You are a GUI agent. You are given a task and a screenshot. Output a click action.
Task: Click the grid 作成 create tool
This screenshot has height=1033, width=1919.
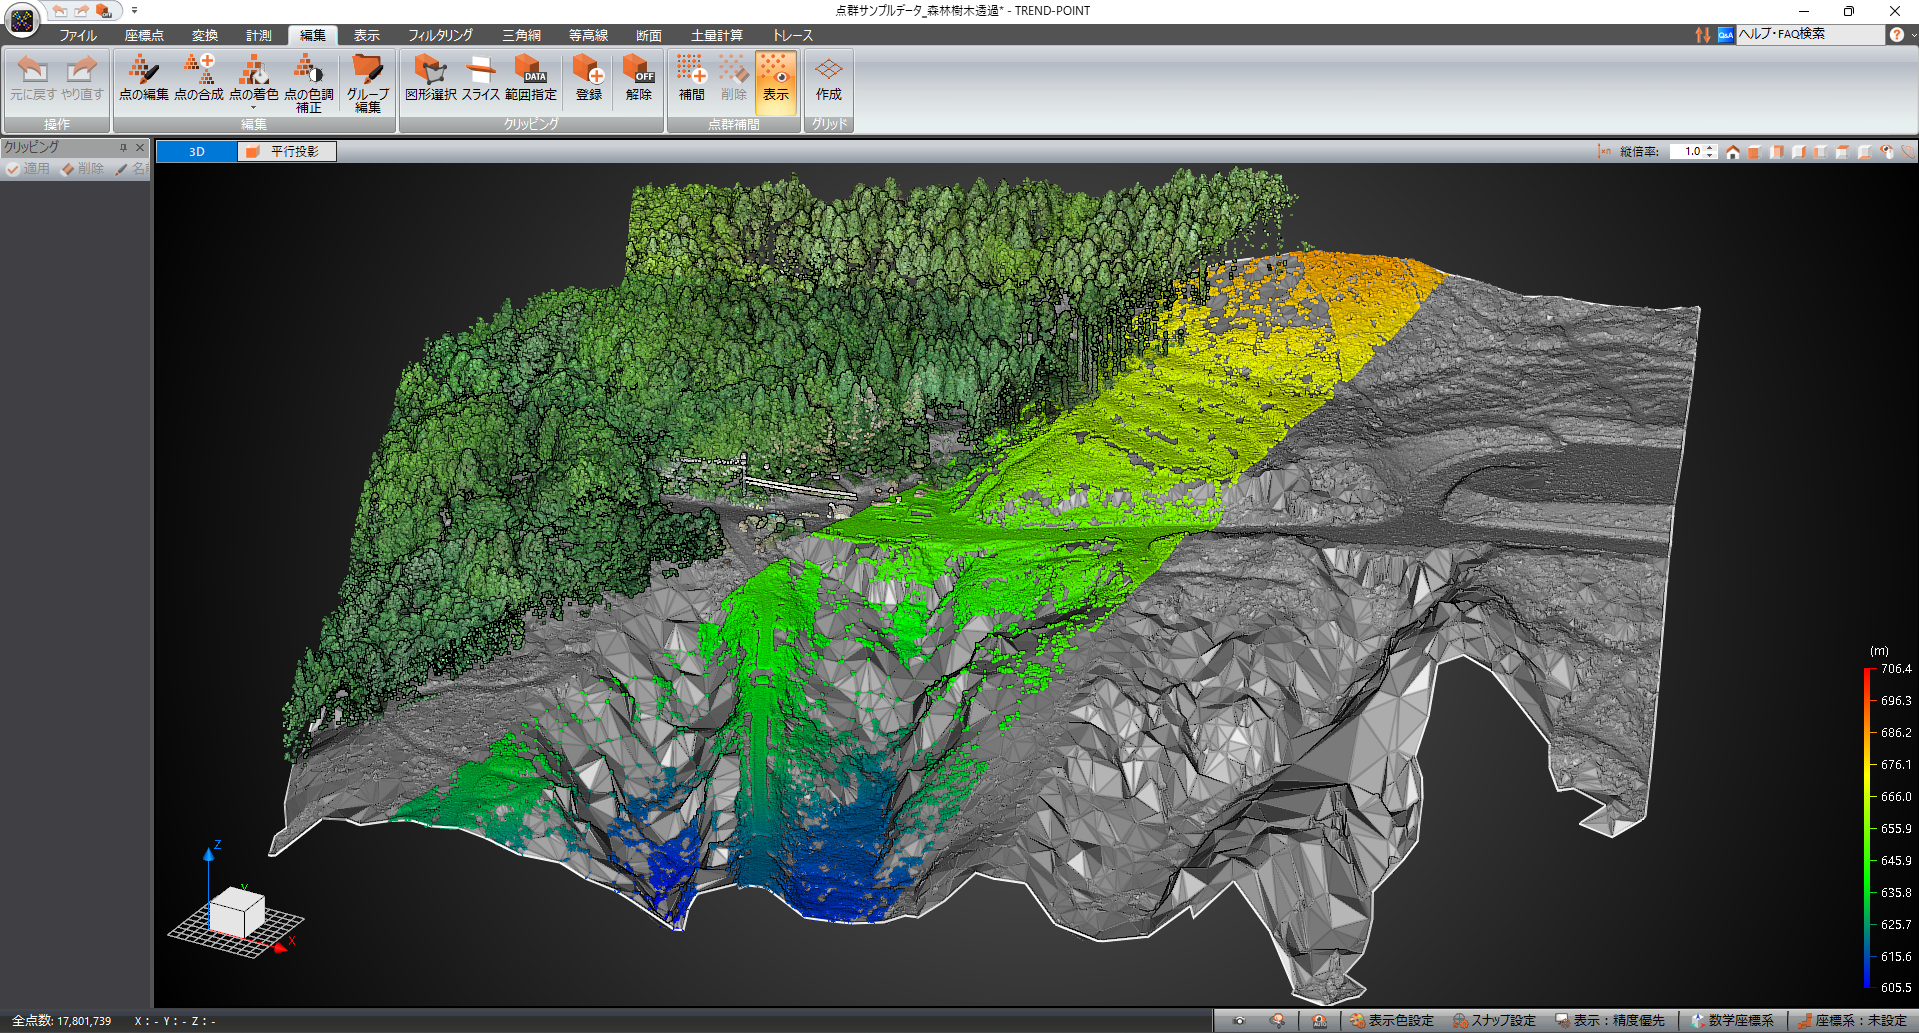tap(828, 79)
